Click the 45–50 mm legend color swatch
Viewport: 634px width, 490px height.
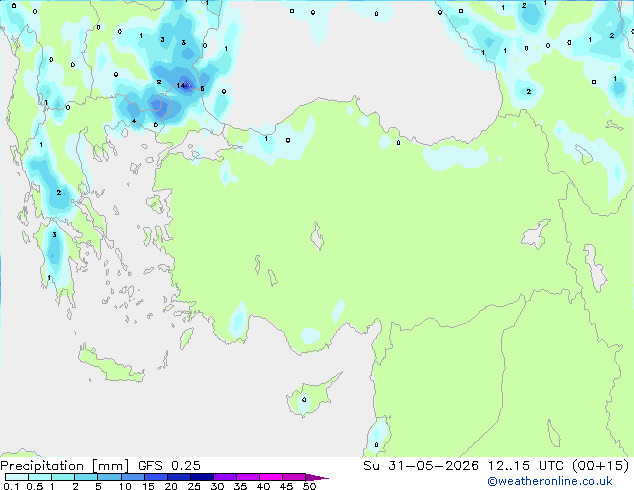[x=294, y=477]
